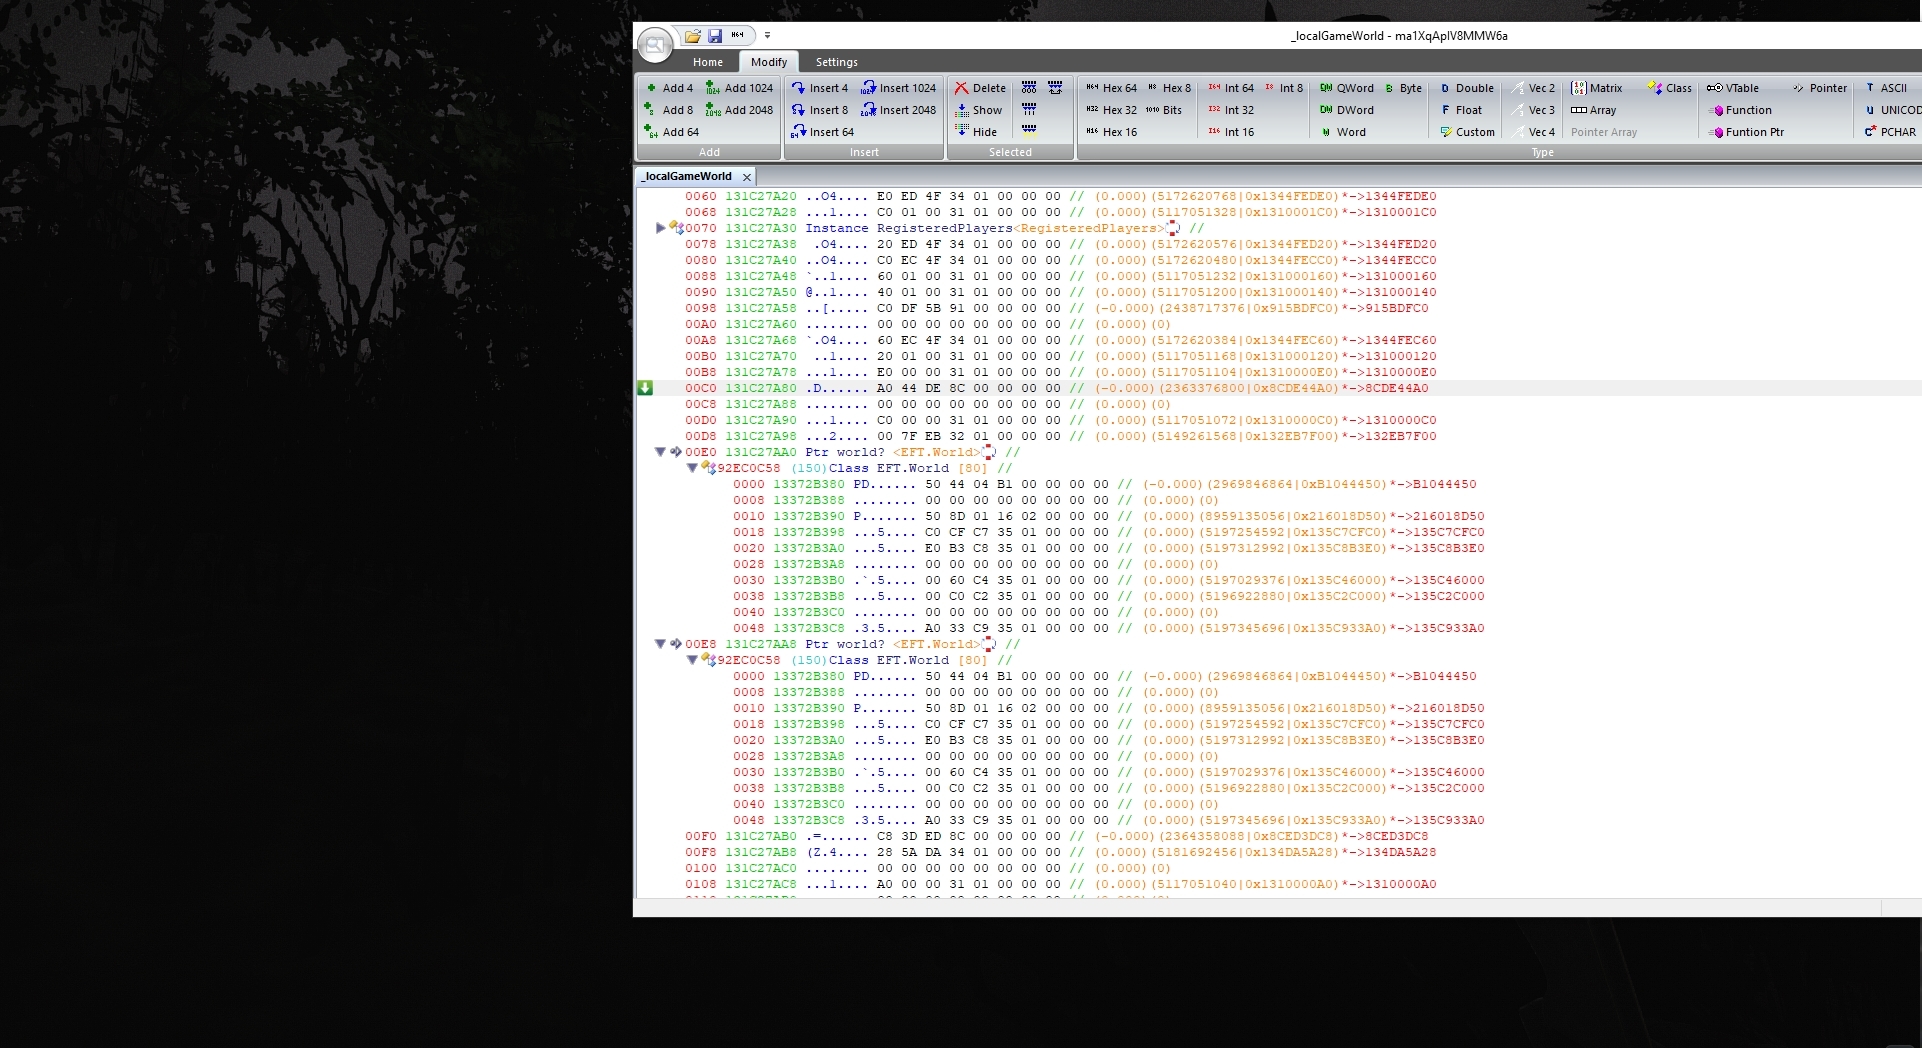Click Hide in the Selected group

click(976, 132)
